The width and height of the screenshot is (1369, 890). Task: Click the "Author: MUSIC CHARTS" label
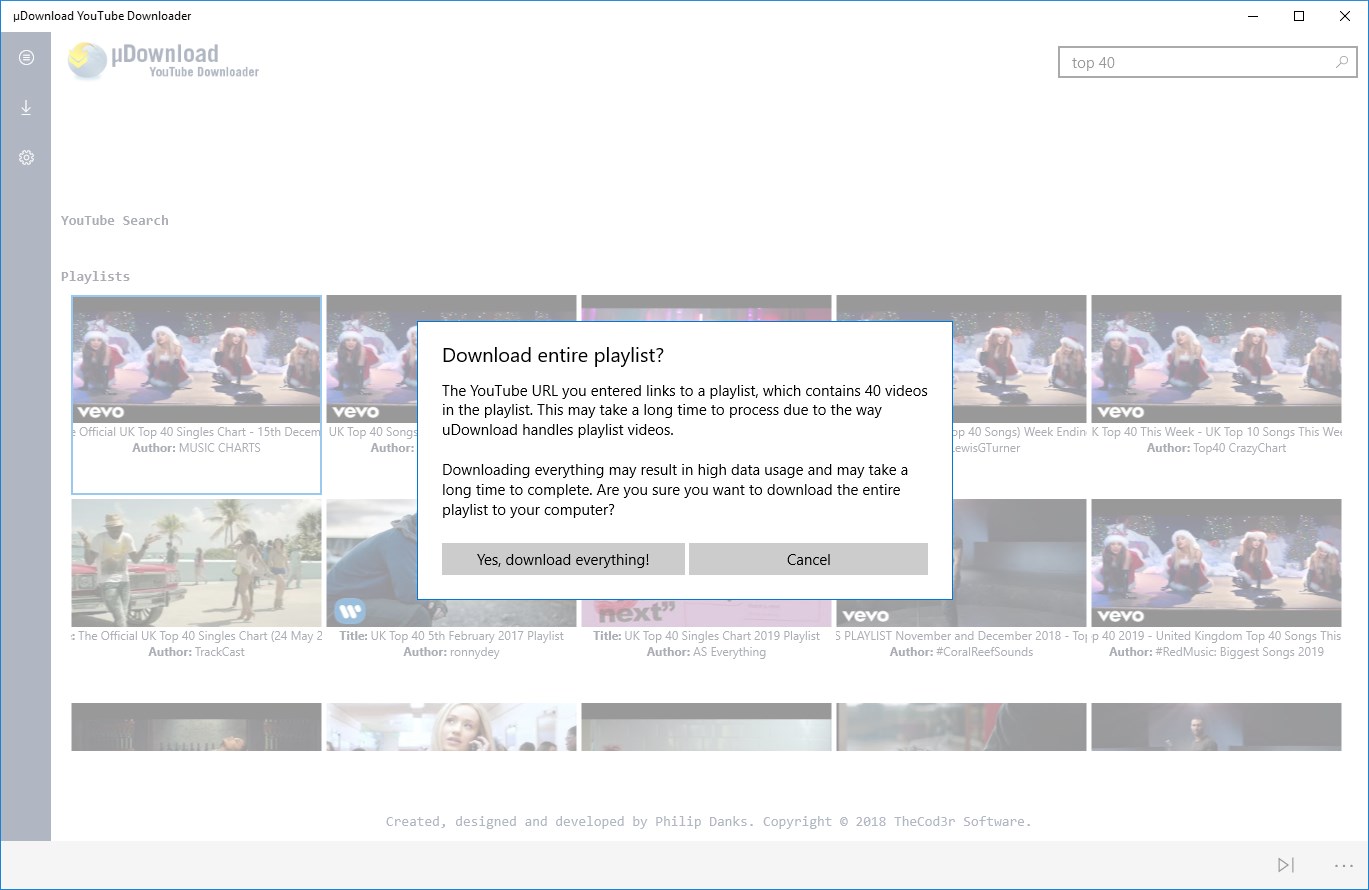196,448
